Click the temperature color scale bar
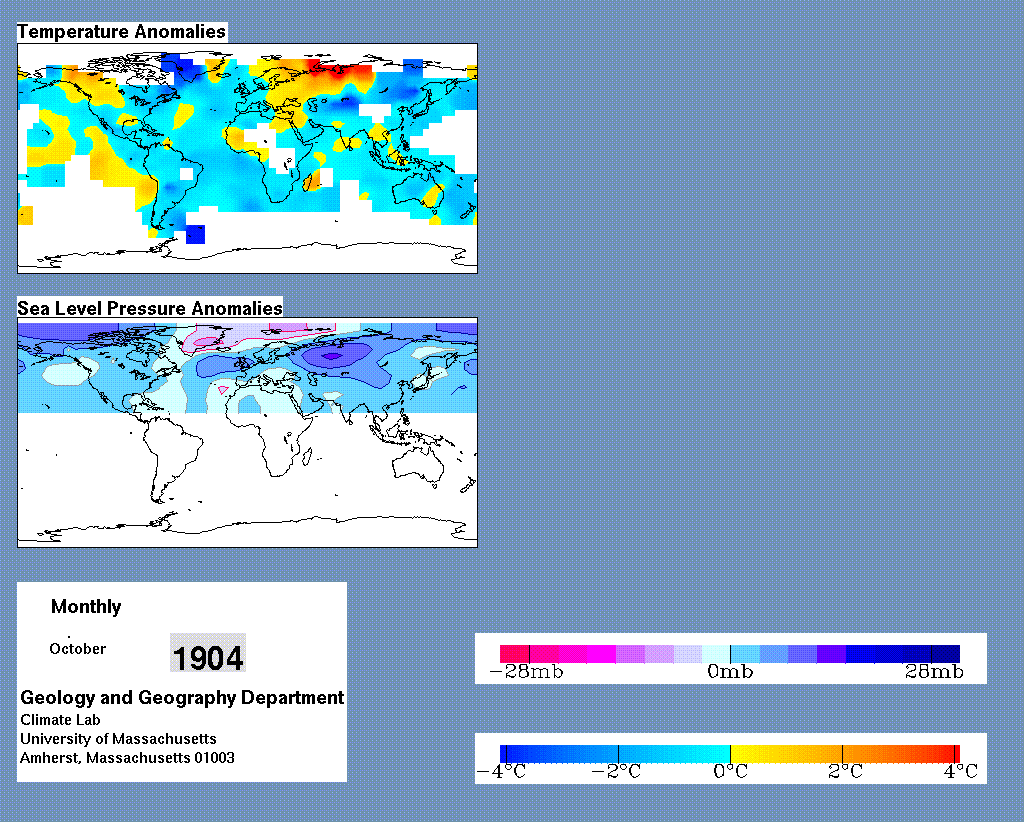The height and width of the screenshot is (822, 1024). (729, 754)
